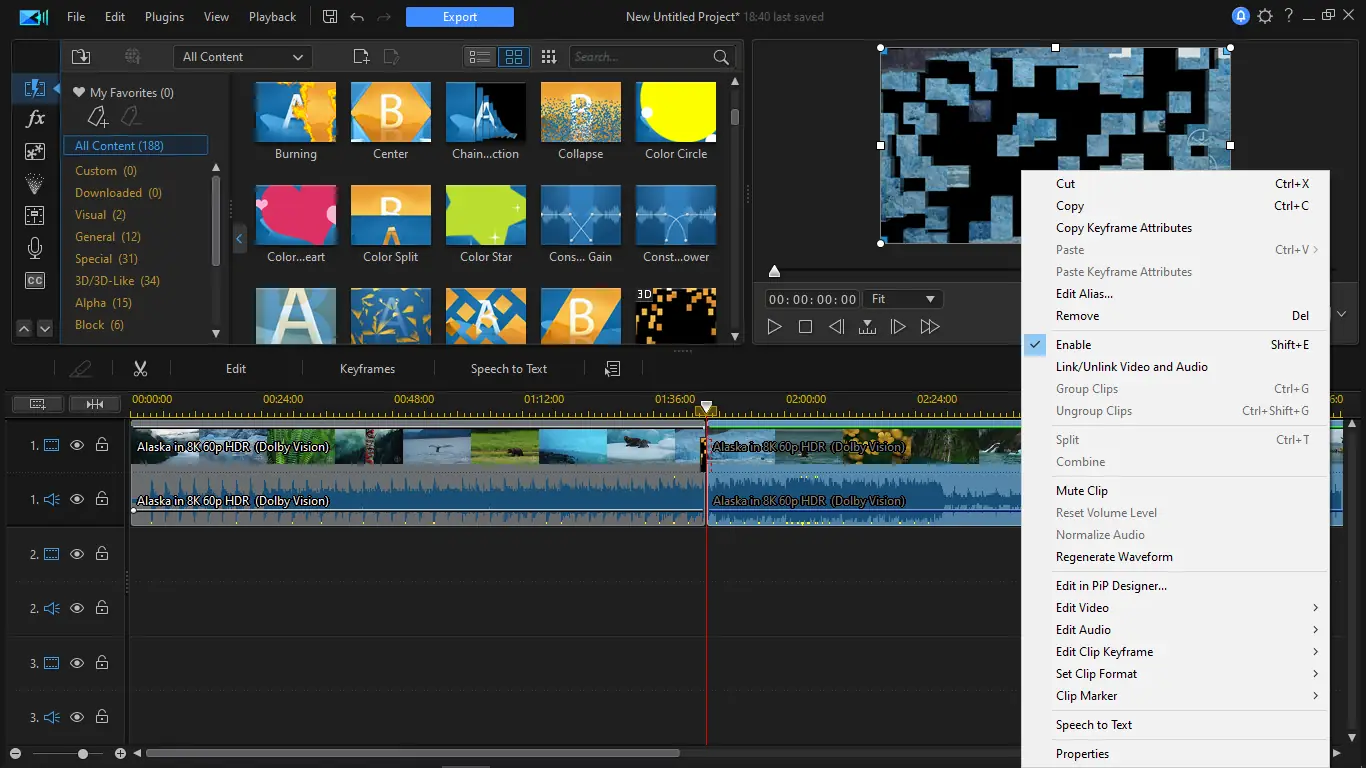
Task: Switch library to details list view icon
Action: [480, 57]
